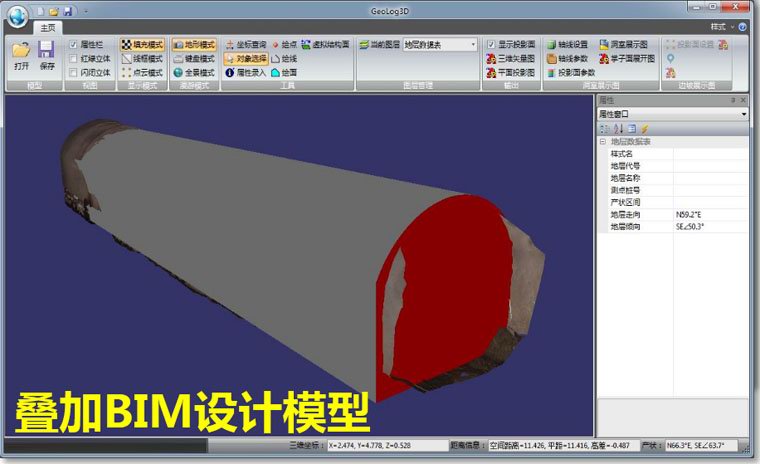Sort properties alphabetically in property panel
This screenshot has height=464, width=760.
pos(618,129)
